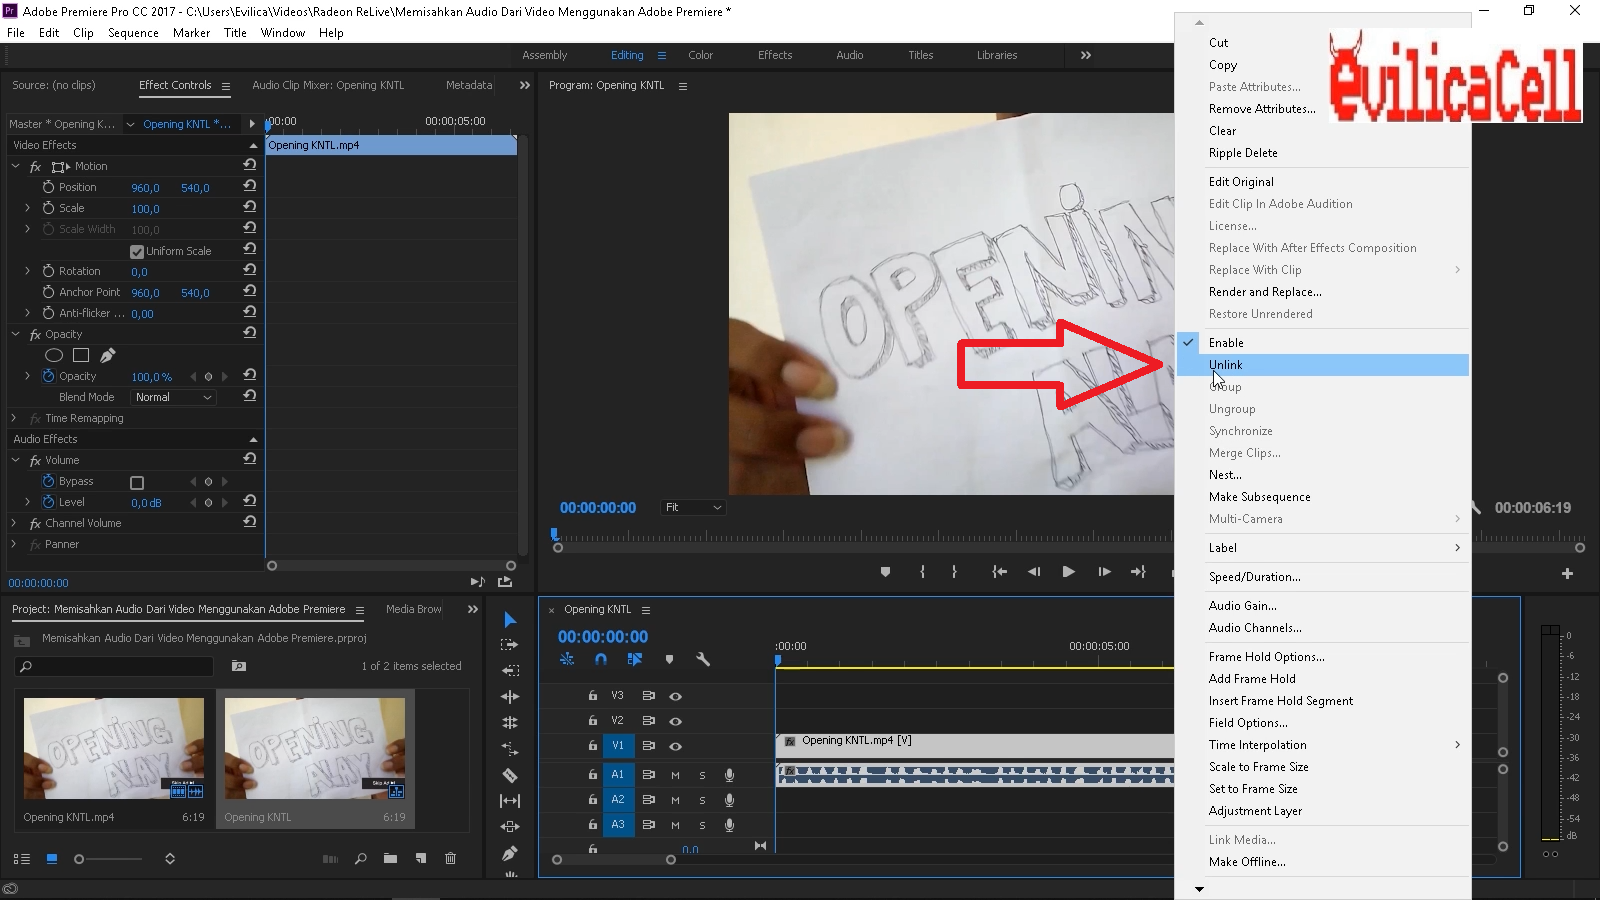Image resolution: width=1600 pixels, height=900 pixels.
Task: Open program monitor Fit zoom dropdown
Action: [693, 508]
